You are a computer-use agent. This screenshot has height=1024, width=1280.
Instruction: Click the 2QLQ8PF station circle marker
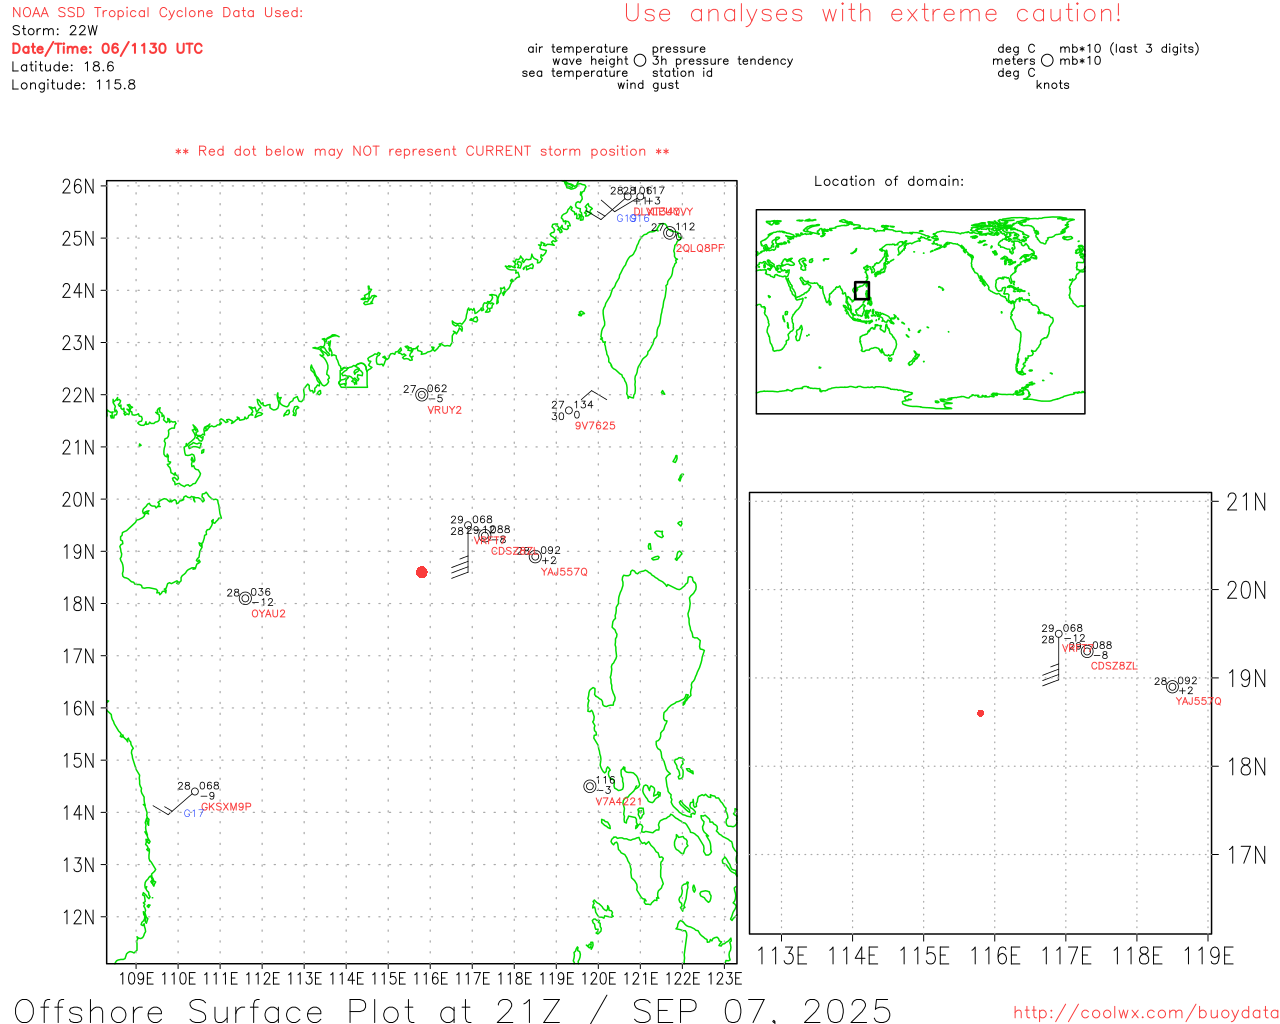click(669, 233)
